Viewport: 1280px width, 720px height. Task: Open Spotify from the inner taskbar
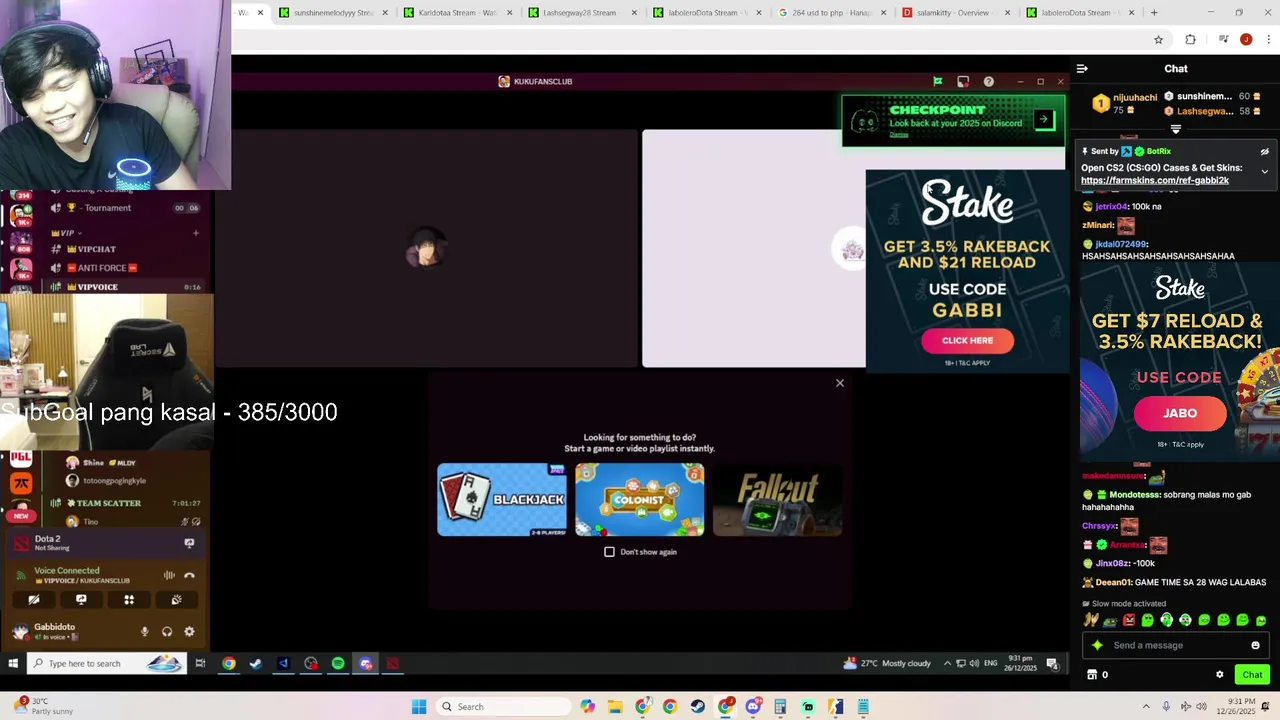[x=338, y=664]
